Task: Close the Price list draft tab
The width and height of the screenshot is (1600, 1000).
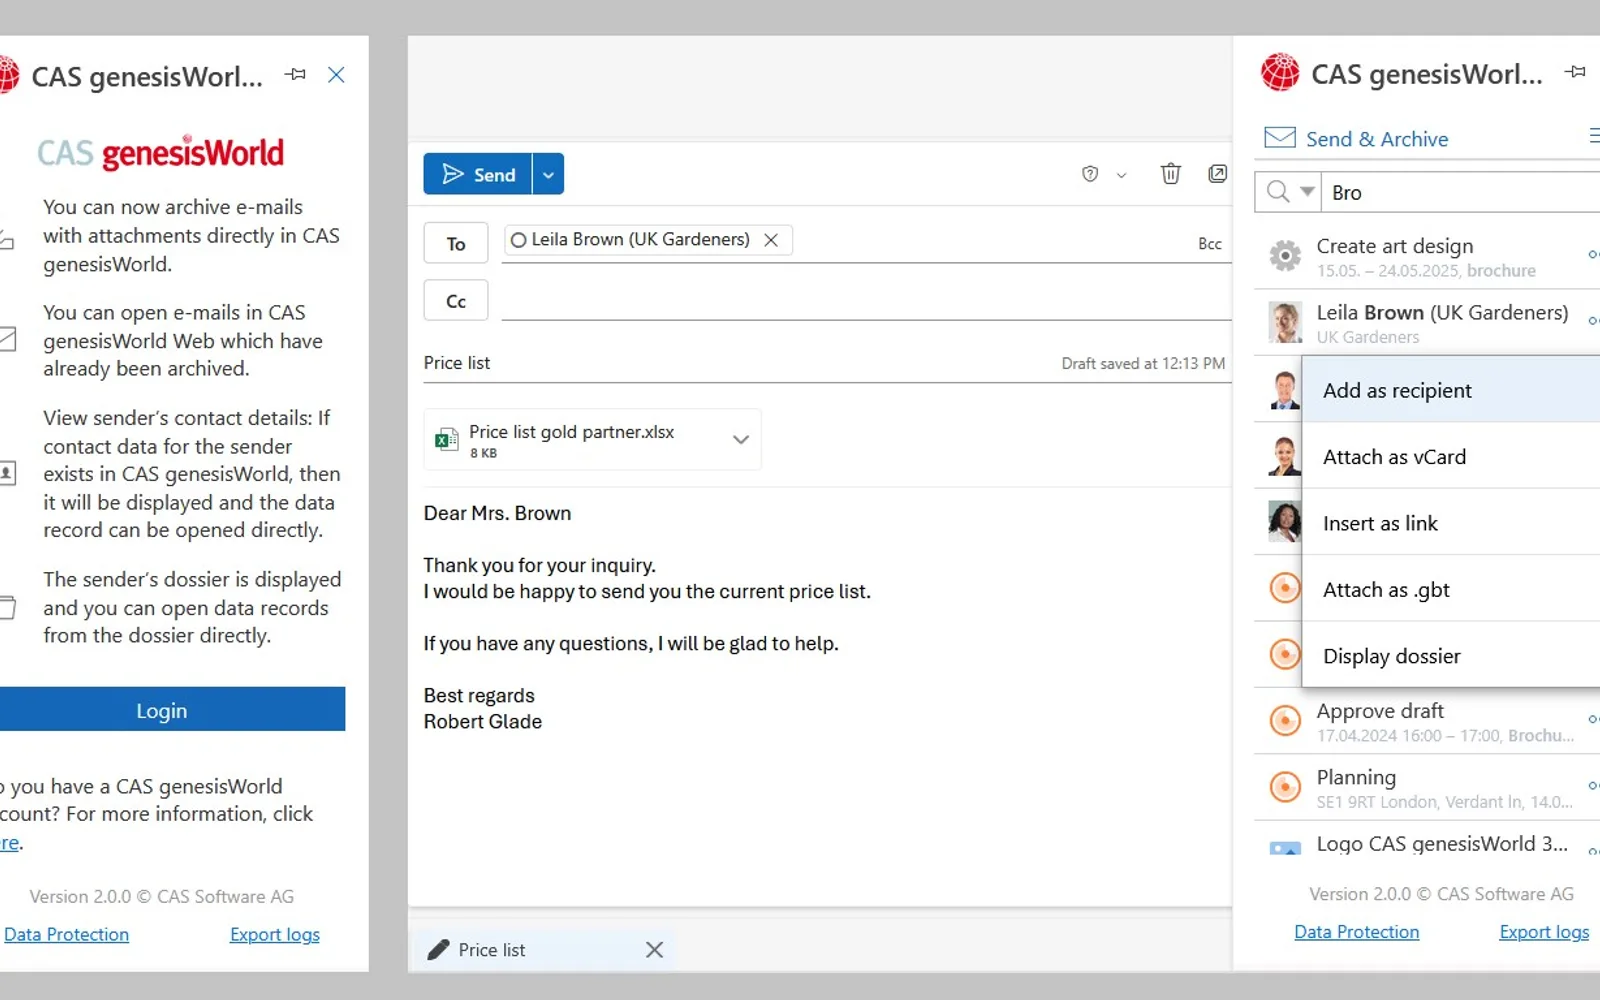Action: point(654,950)
